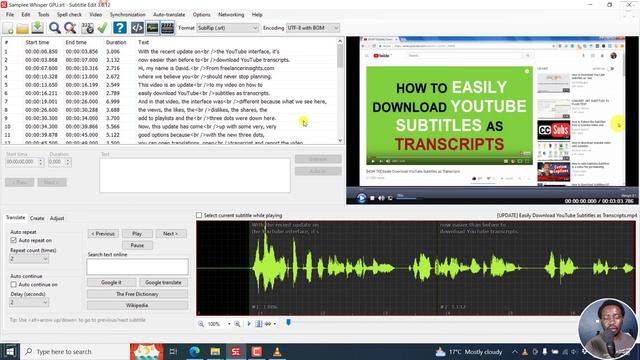Create a new subtitle file with toolbar icon
The width and height of the screenshot is (640, 360).
pyautogui.click(x=8, y=28)
